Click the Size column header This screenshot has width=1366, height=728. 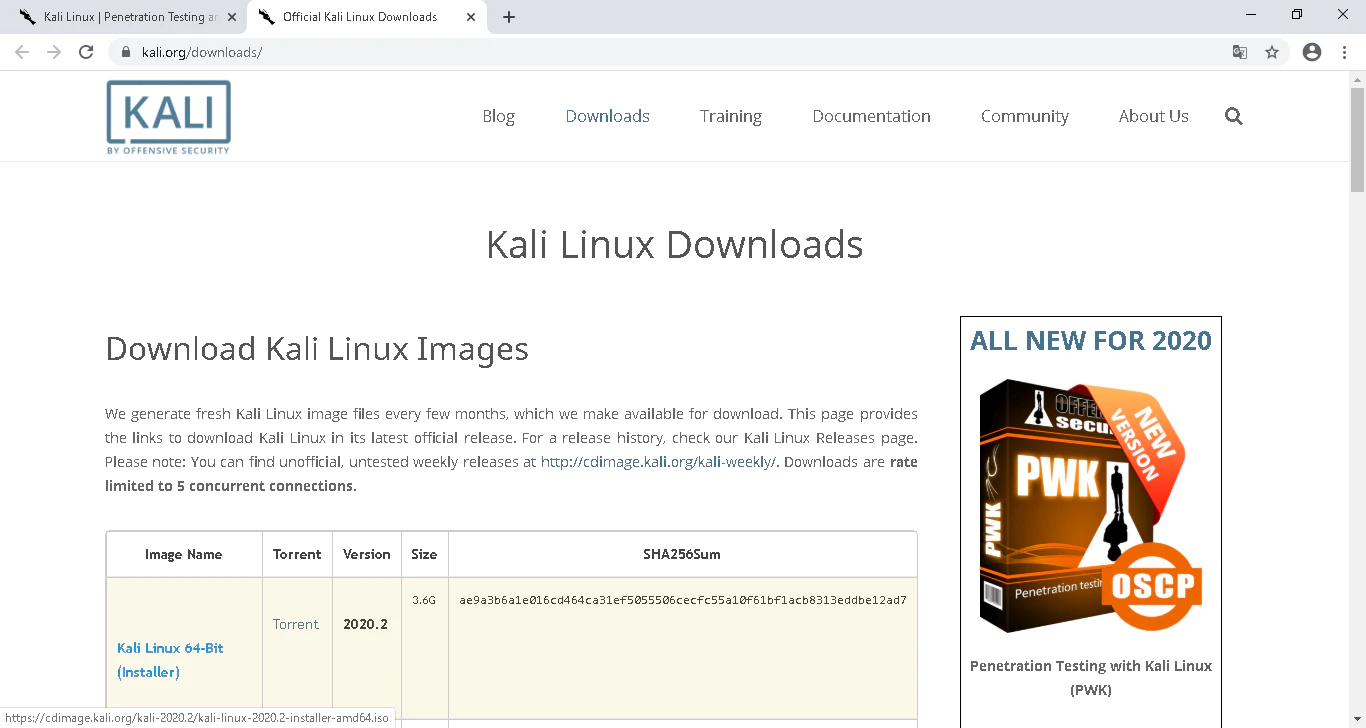pyautogui.click(x=424, y=554)
